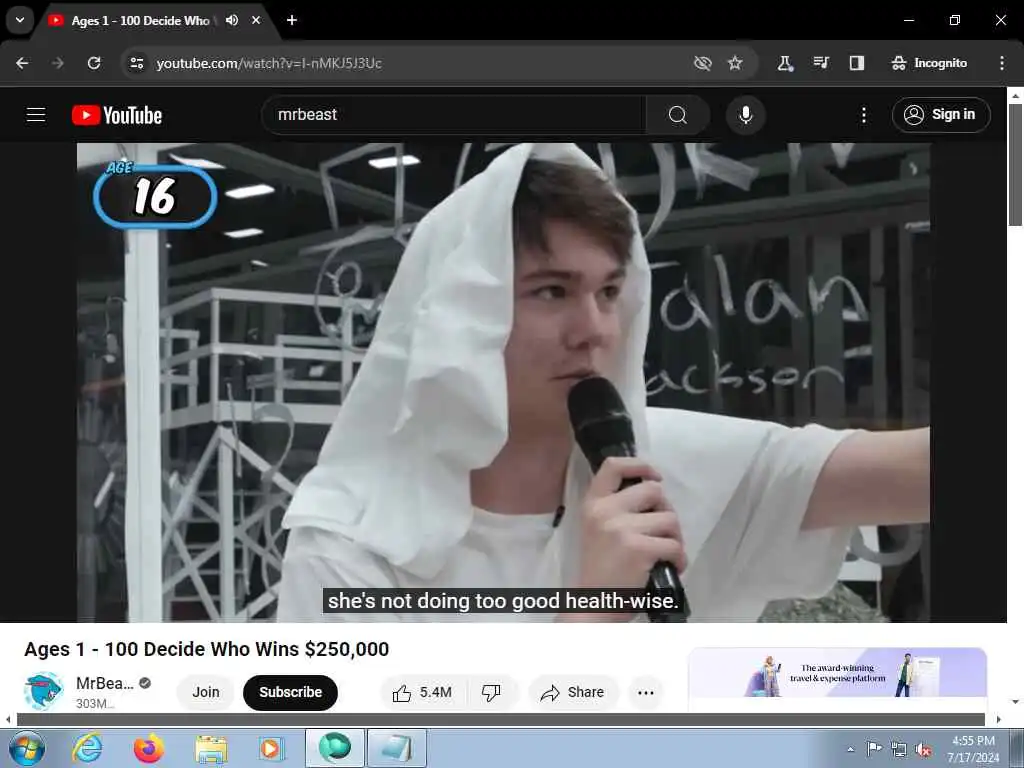The height and width of the screenshot is (768, 1024).
Task: Open more actions ellipsis under video
Action: click(x=646, y=692)
